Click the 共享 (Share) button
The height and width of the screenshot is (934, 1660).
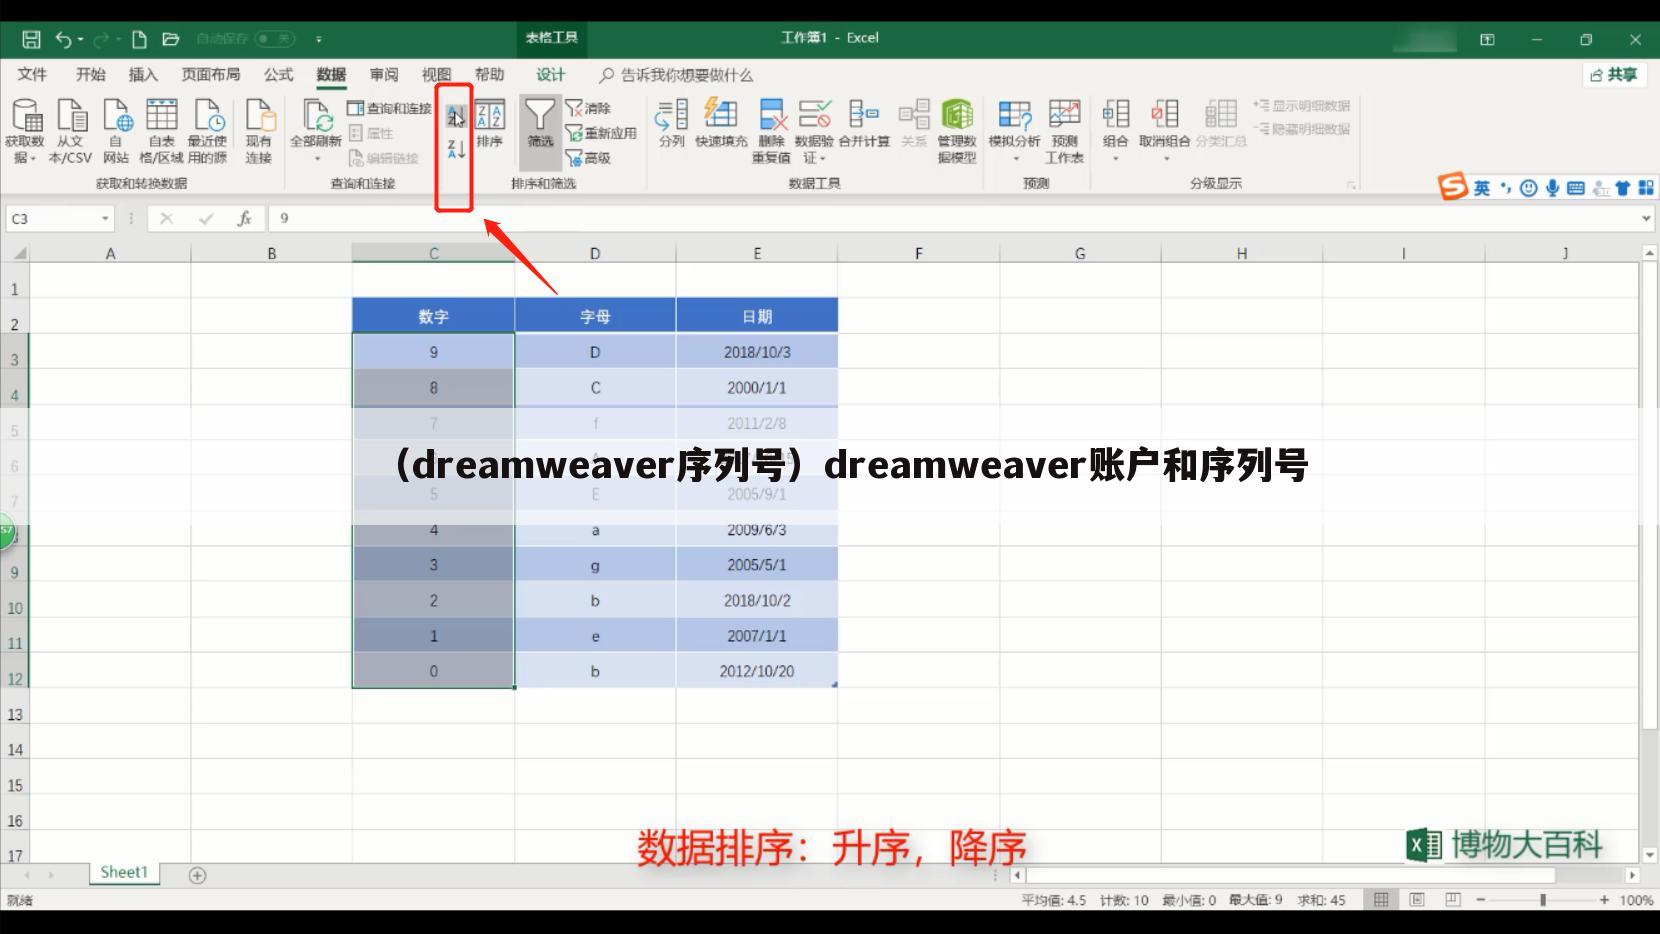click(1614, 75)
